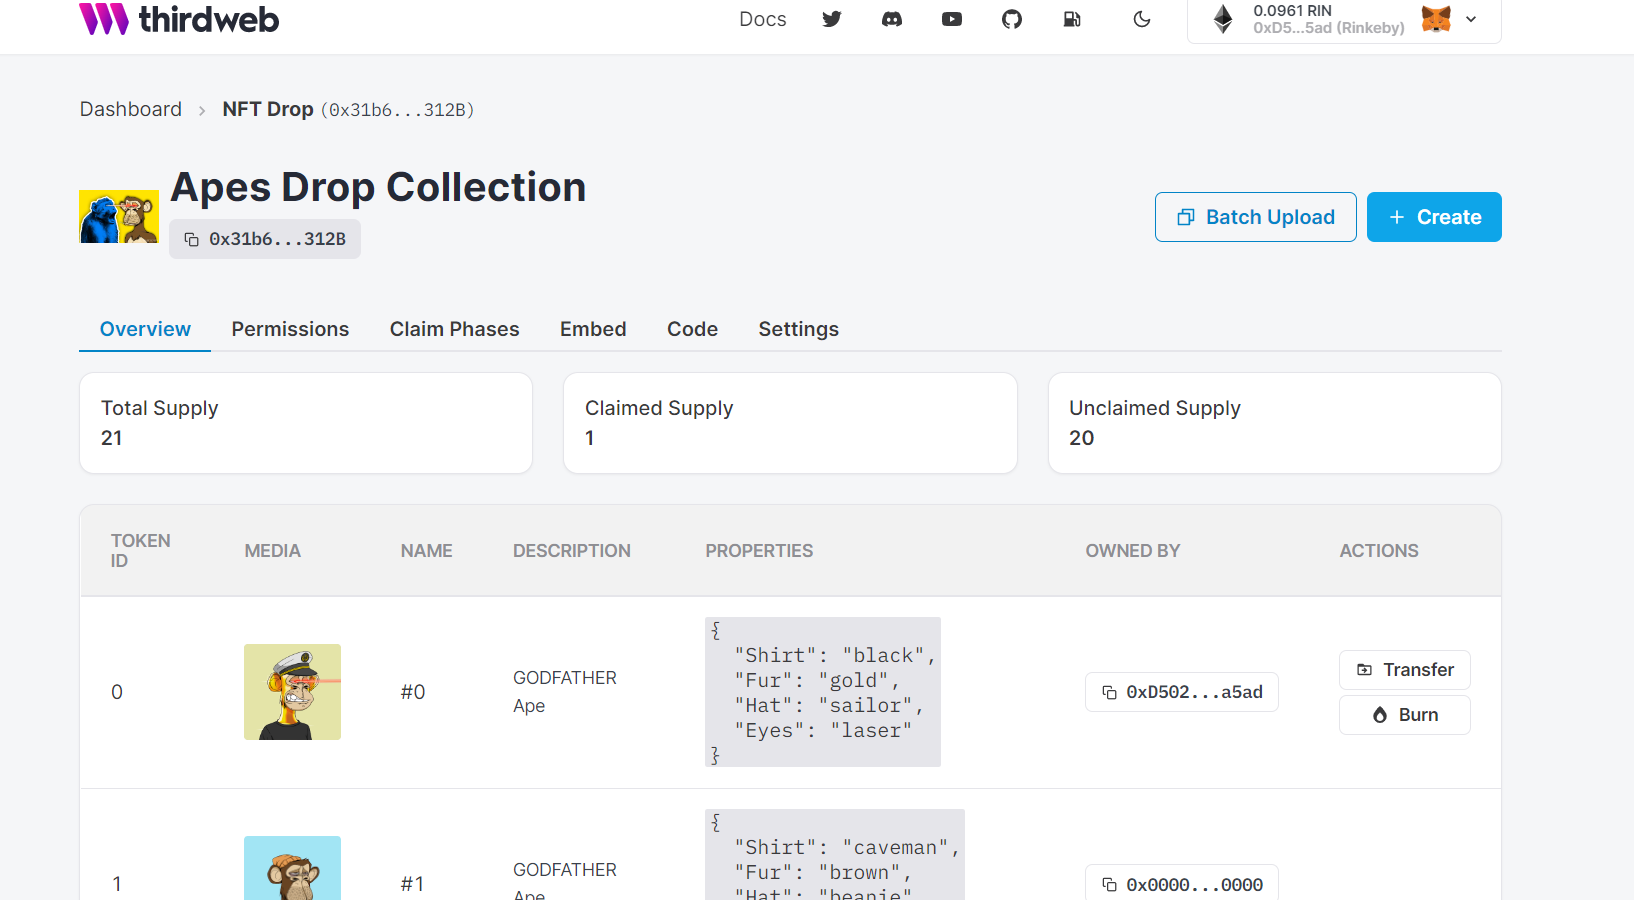
Task: Select the Overview tab
Action: click(145, 329)
